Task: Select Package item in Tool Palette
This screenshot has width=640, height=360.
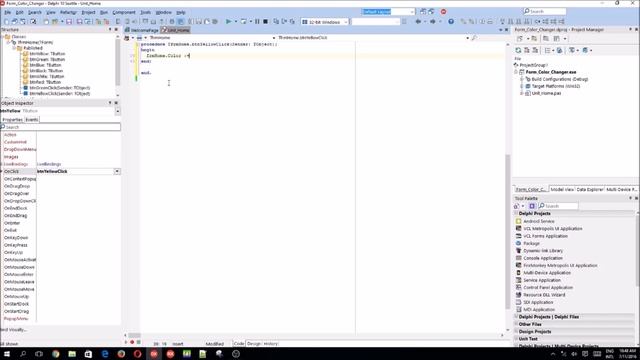Action: [x=531, y=243]
